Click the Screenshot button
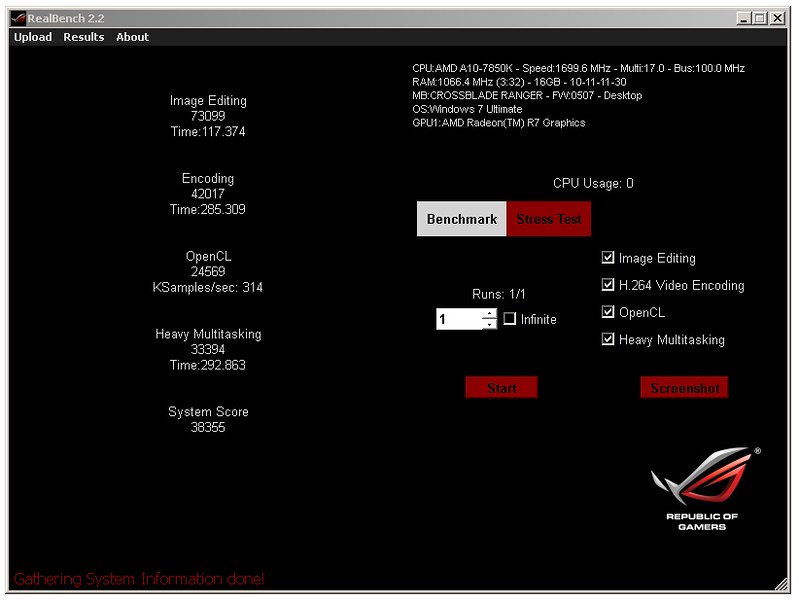The width and height of the screenshot is (799, 601). tap(684, 388)
